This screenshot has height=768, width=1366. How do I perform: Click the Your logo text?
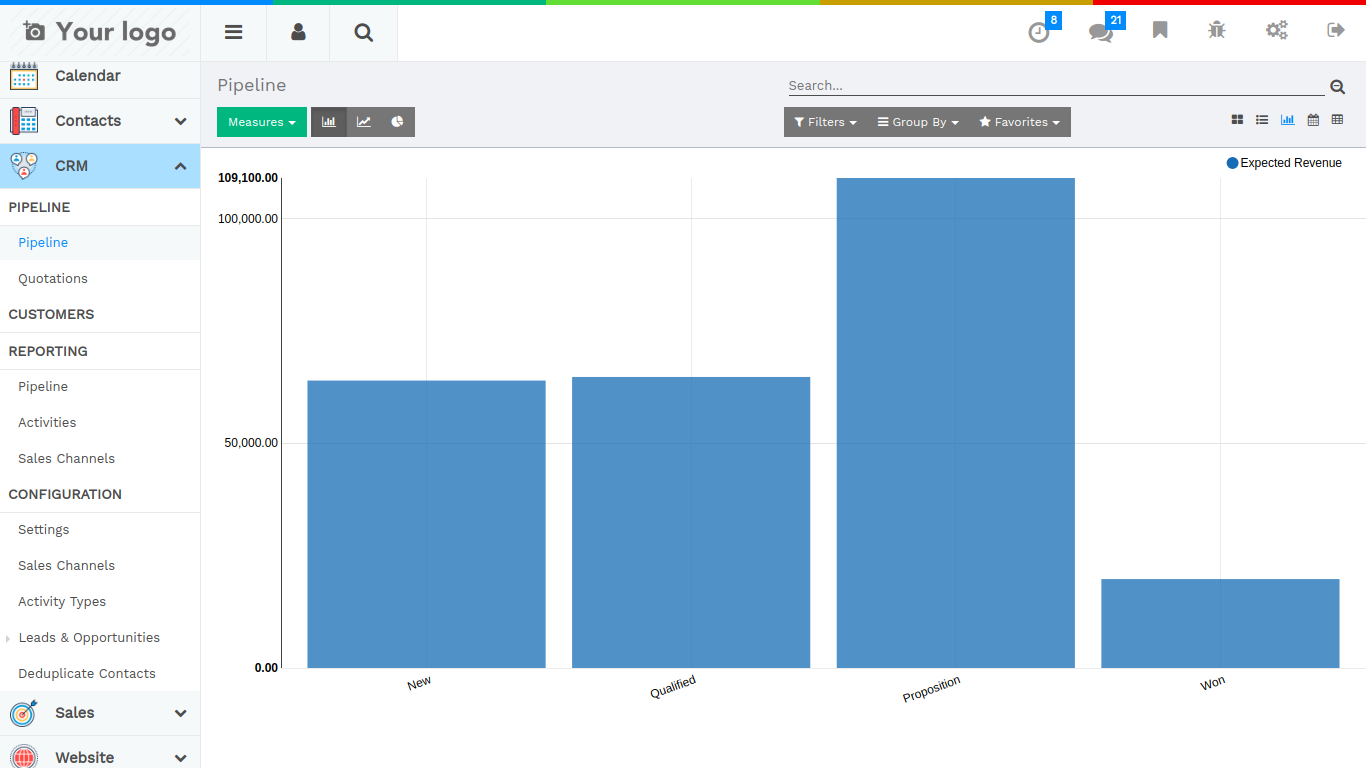click(116, 32)
